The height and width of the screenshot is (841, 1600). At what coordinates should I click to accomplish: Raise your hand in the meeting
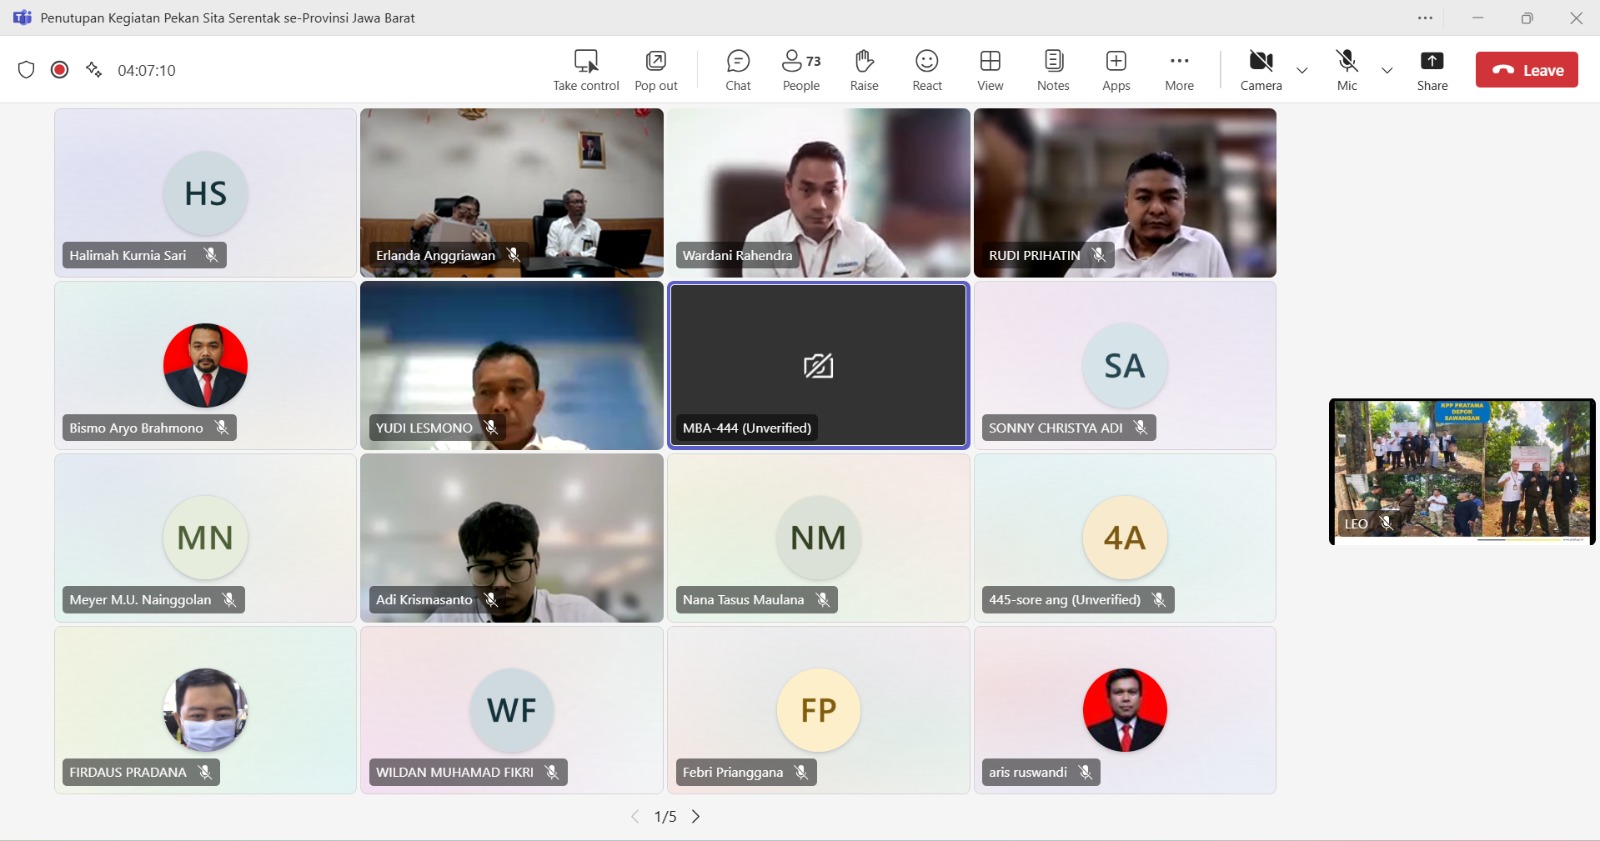coord(864,70)
